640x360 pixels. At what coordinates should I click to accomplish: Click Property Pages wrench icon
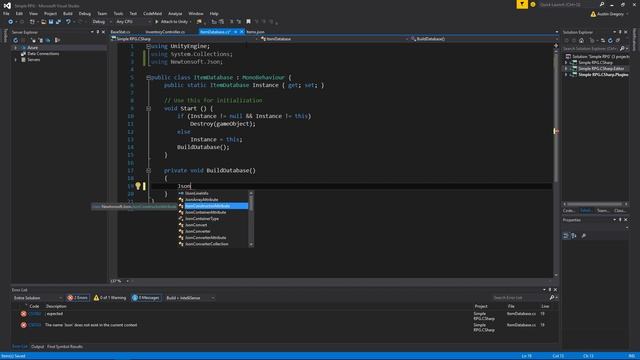point(584,236)
